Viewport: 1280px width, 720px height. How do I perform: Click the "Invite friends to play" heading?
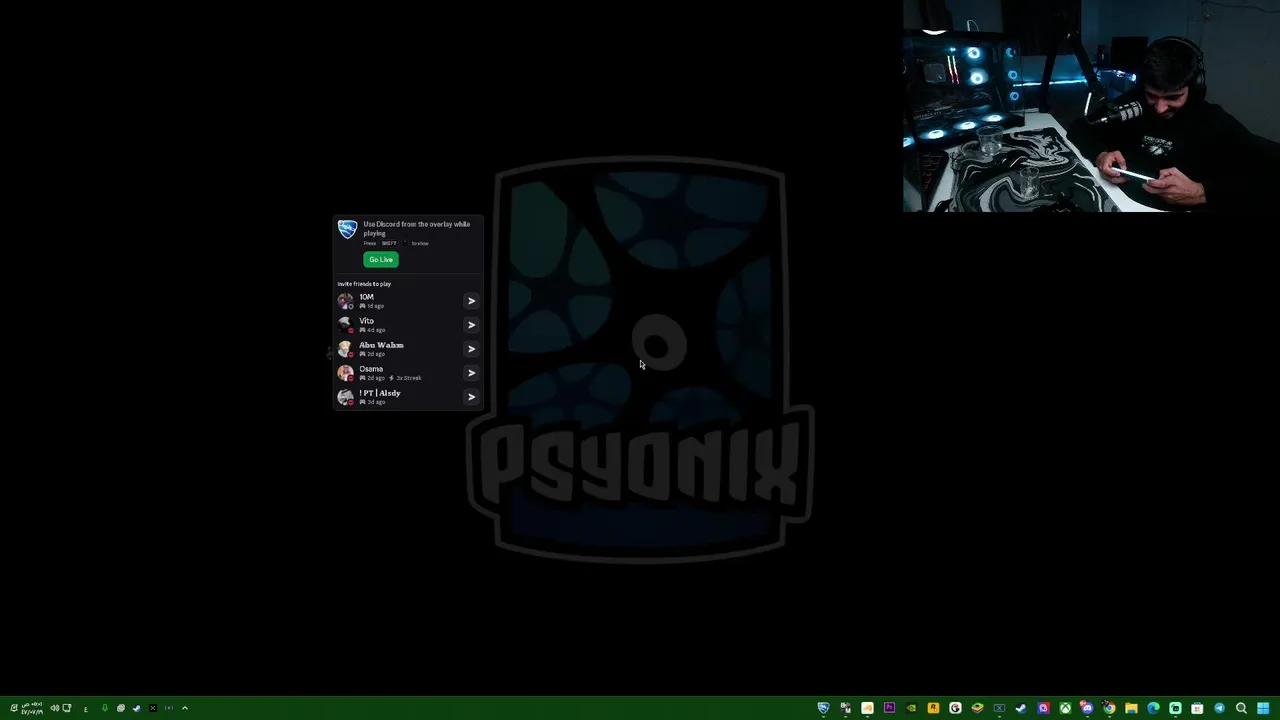pos(364,284)
